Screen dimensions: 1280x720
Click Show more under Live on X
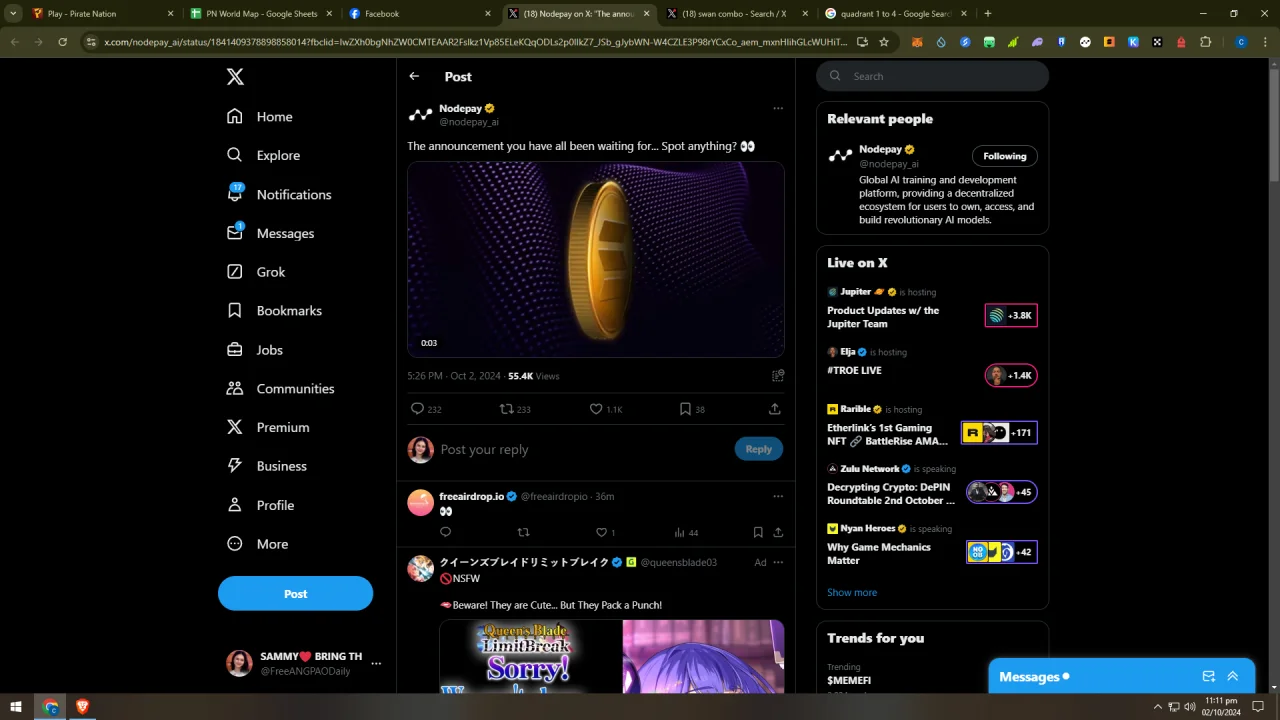tap(852, 592)
